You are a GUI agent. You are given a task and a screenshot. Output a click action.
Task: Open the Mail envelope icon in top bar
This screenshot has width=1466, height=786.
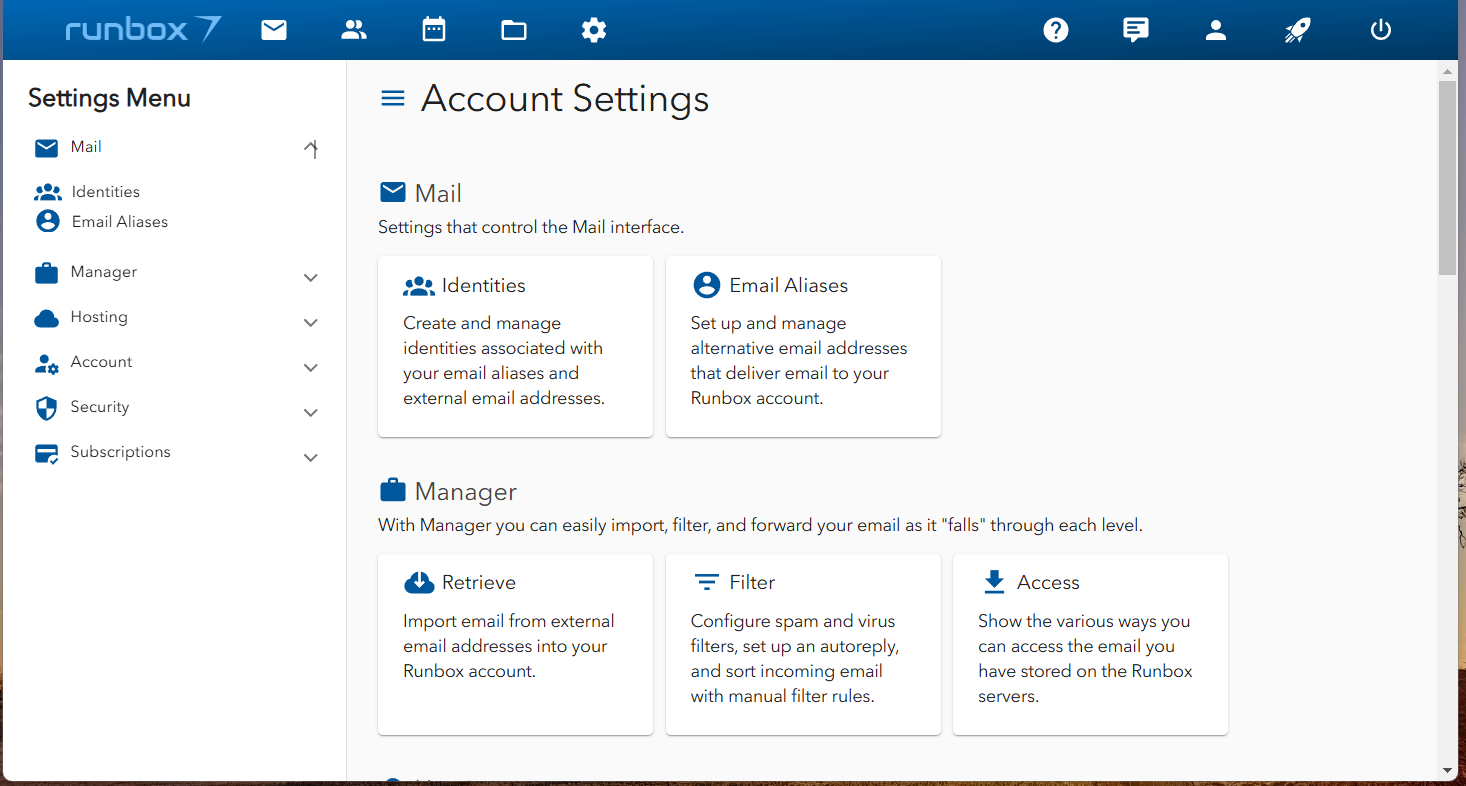[x=274, y=30]
